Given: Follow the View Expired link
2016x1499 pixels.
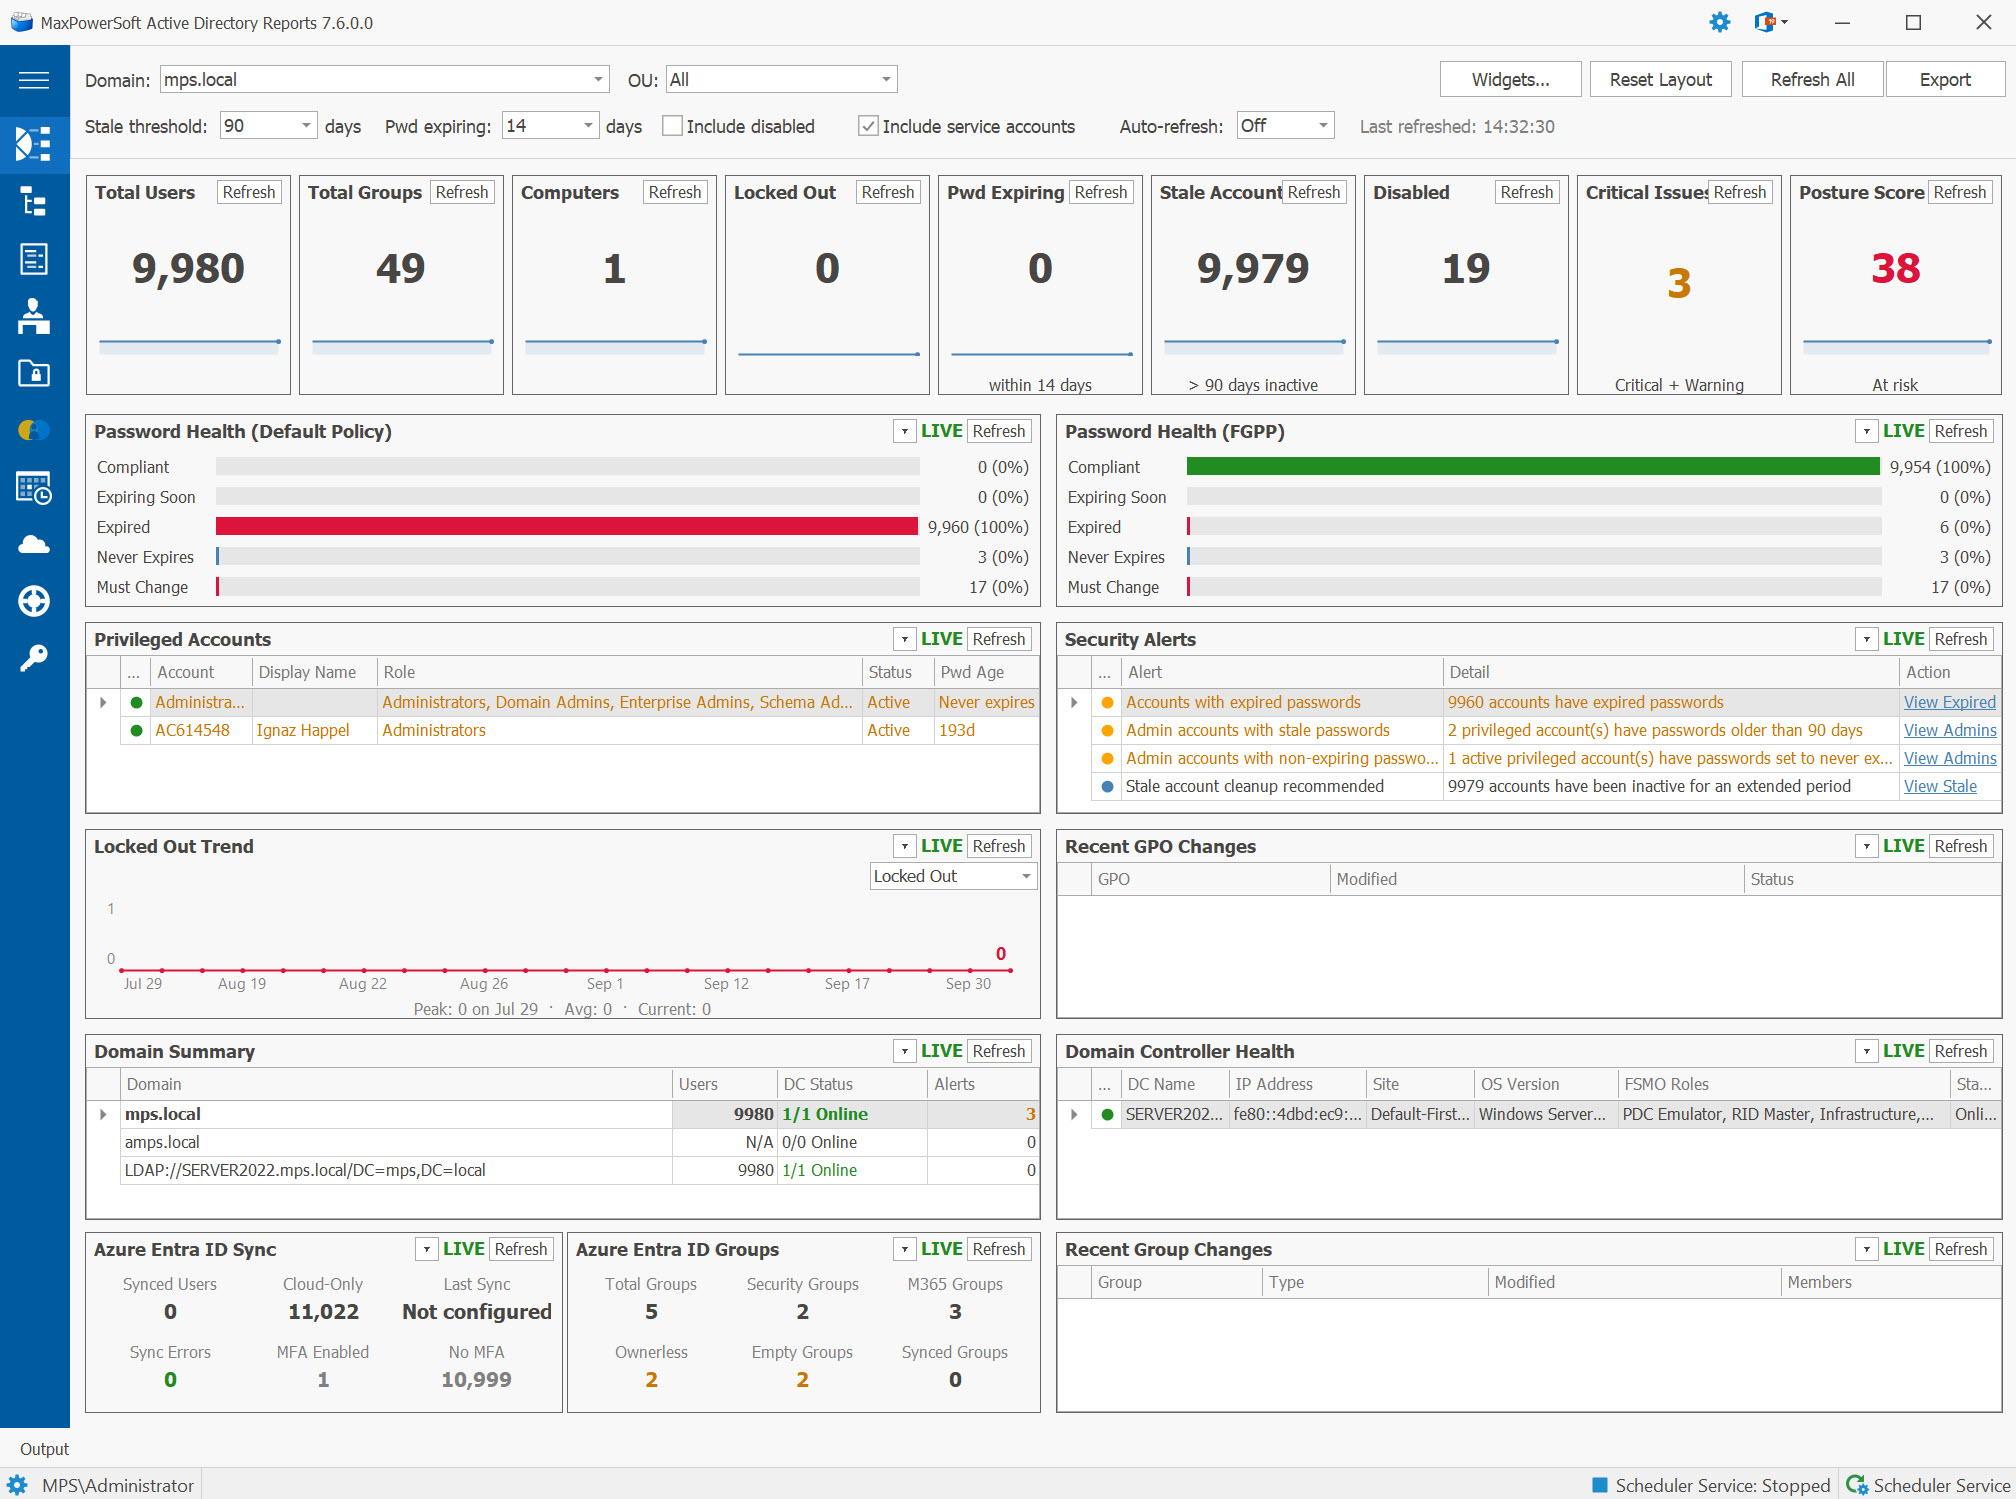Looking at the screenshot, I should [x=1949, y=702].
